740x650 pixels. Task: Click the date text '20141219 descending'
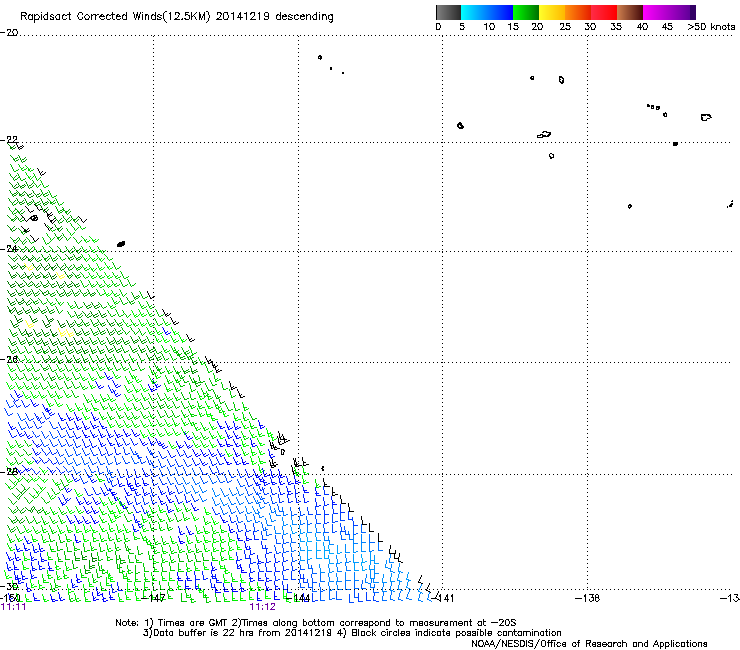[274, 17]
